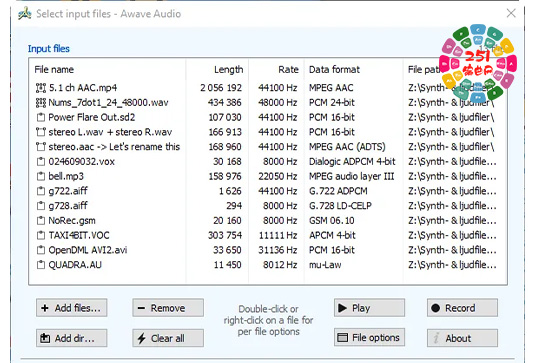Select the file name g722.aiff

pyautogui.click(x=68, y=191)
